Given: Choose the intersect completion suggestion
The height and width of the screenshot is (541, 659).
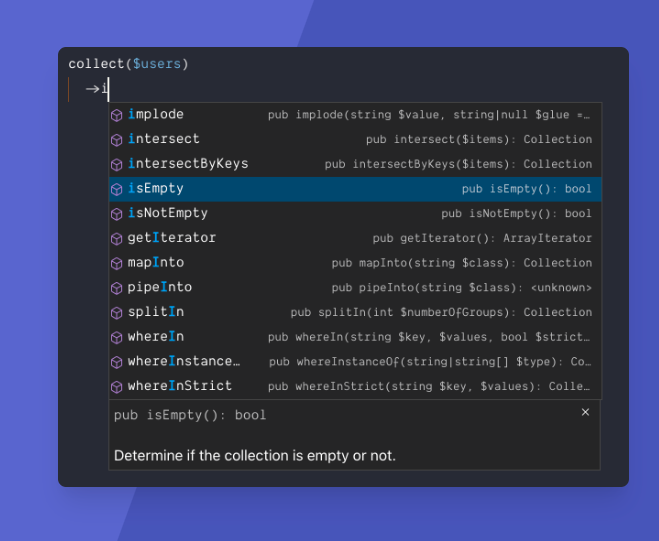Looking at the screenshot, I should [355, 140].
